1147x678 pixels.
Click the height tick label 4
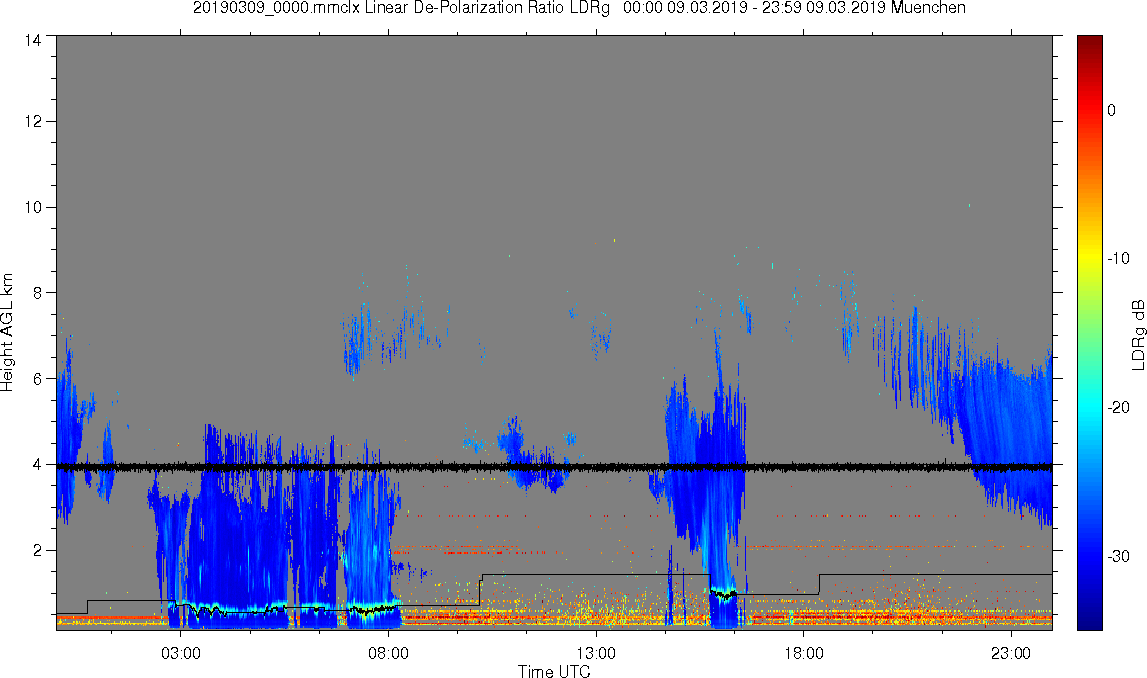(x=37, y=464)
